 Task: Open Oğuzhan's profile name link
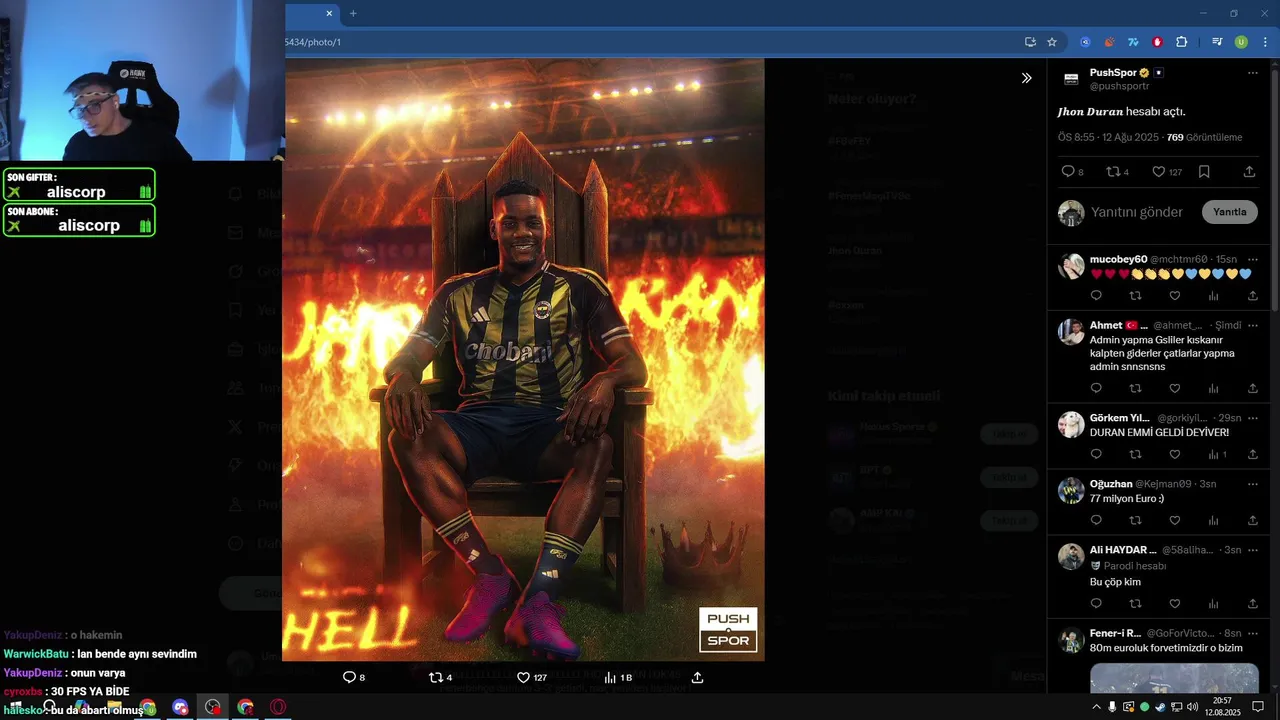pos(1110,484)
